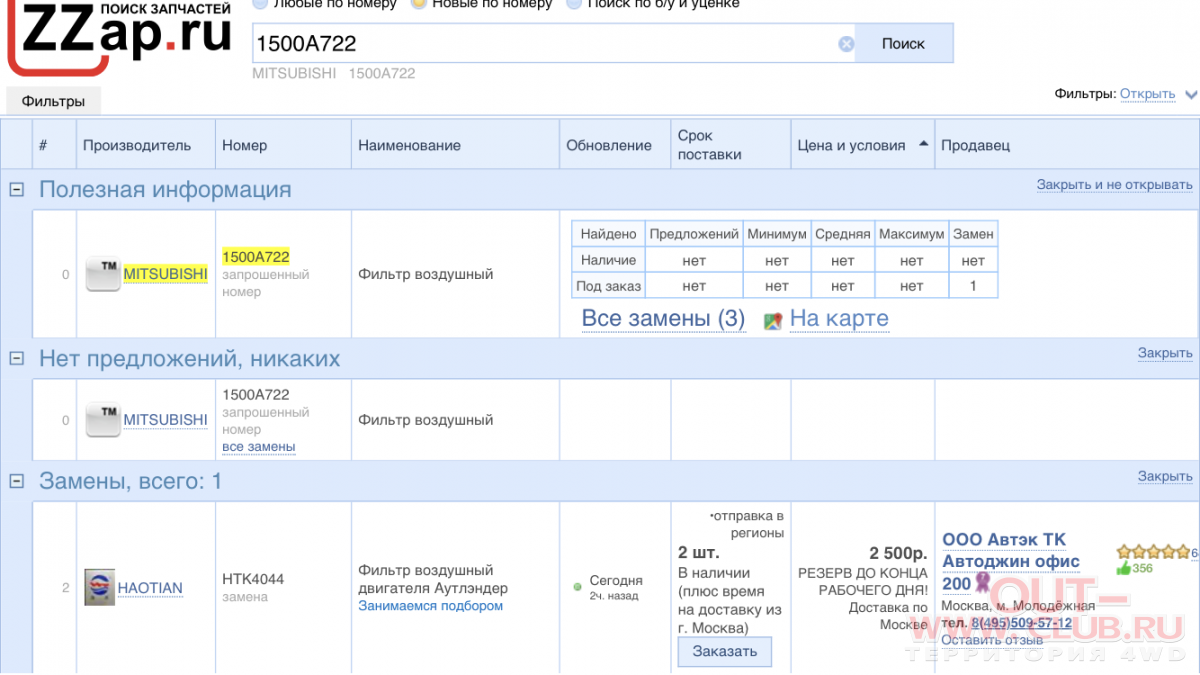
Task: Click the Заказать order button
Action: [724, 651]
